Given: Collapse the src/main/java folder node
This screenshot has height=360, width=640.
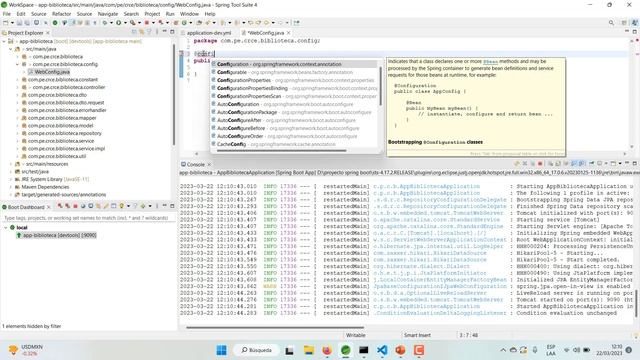Looking at the screenshot, I should click(11, 49).
